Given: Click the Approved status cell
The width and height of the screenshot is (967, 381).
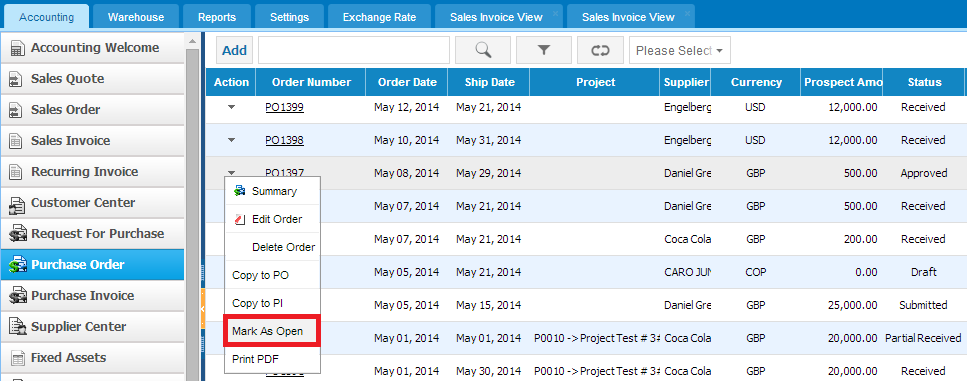Looking at the screenshot, I should coord(923,173).
